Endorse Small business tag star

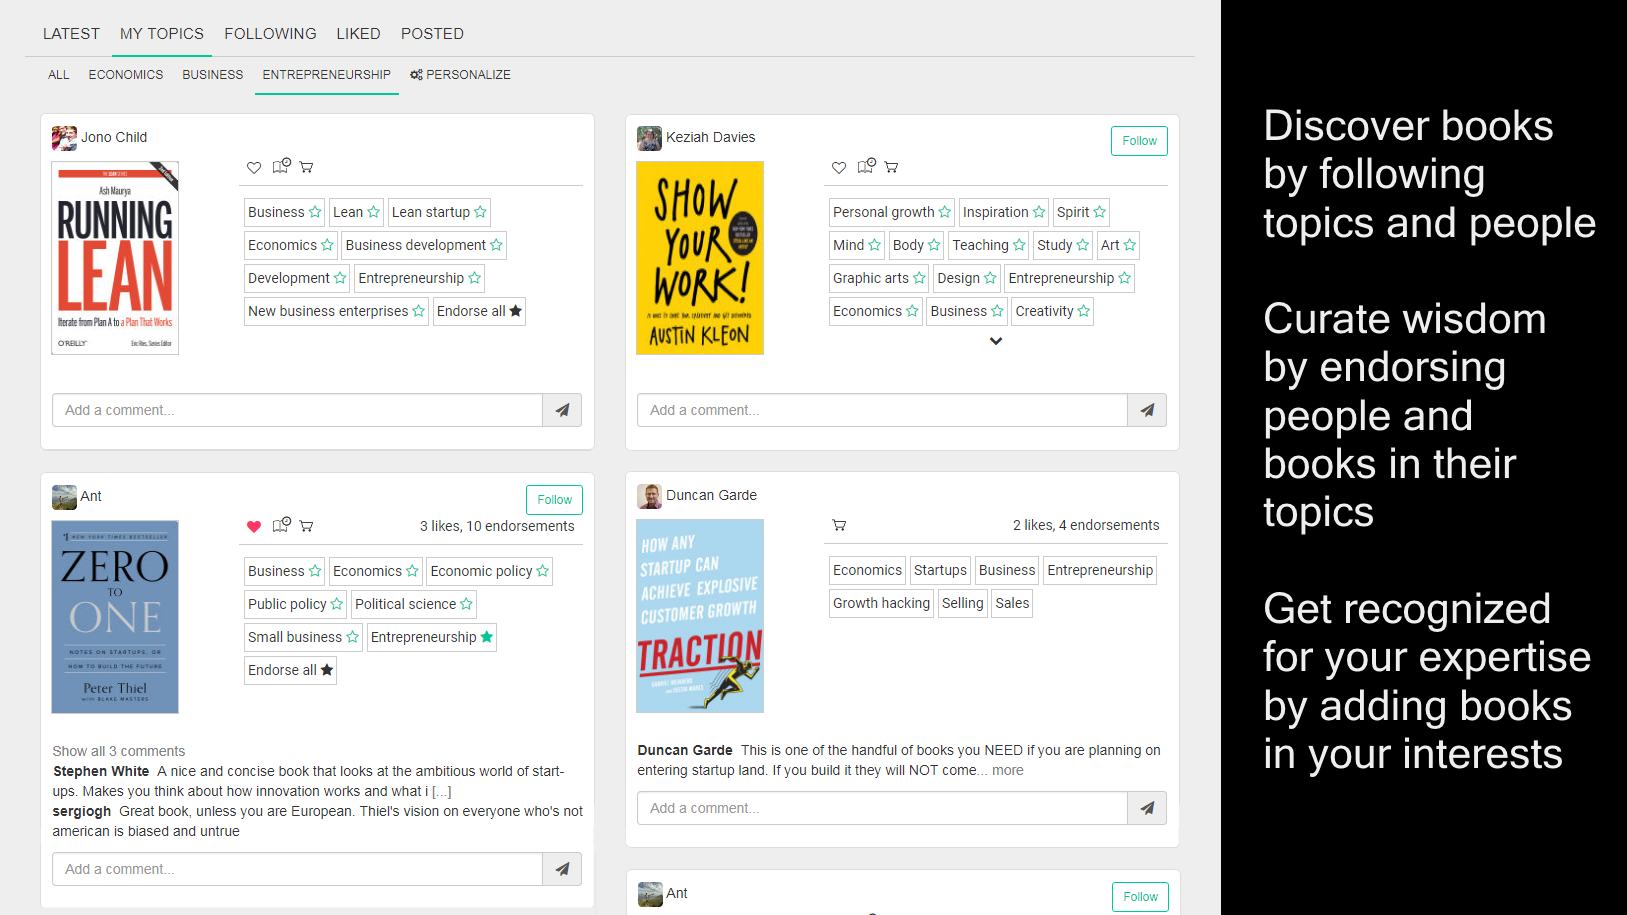[x=352, y=637]
